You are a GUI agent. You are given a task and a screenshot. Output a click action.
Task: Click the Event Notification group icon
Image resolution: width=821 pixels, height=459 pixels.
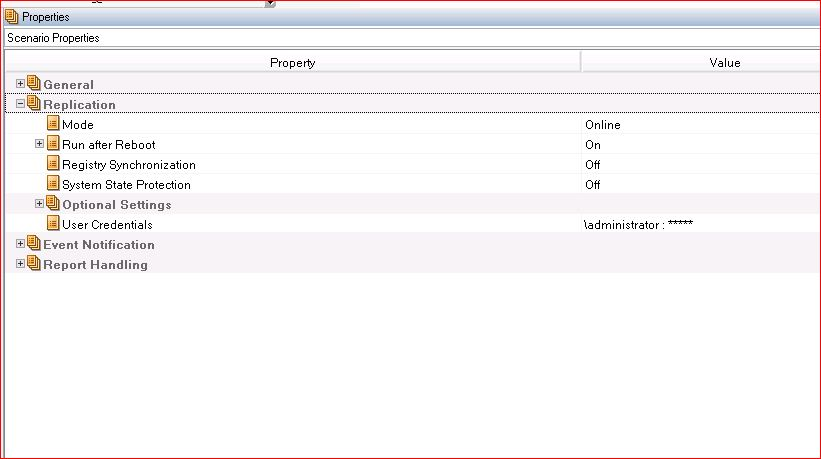tap(34, 243)
